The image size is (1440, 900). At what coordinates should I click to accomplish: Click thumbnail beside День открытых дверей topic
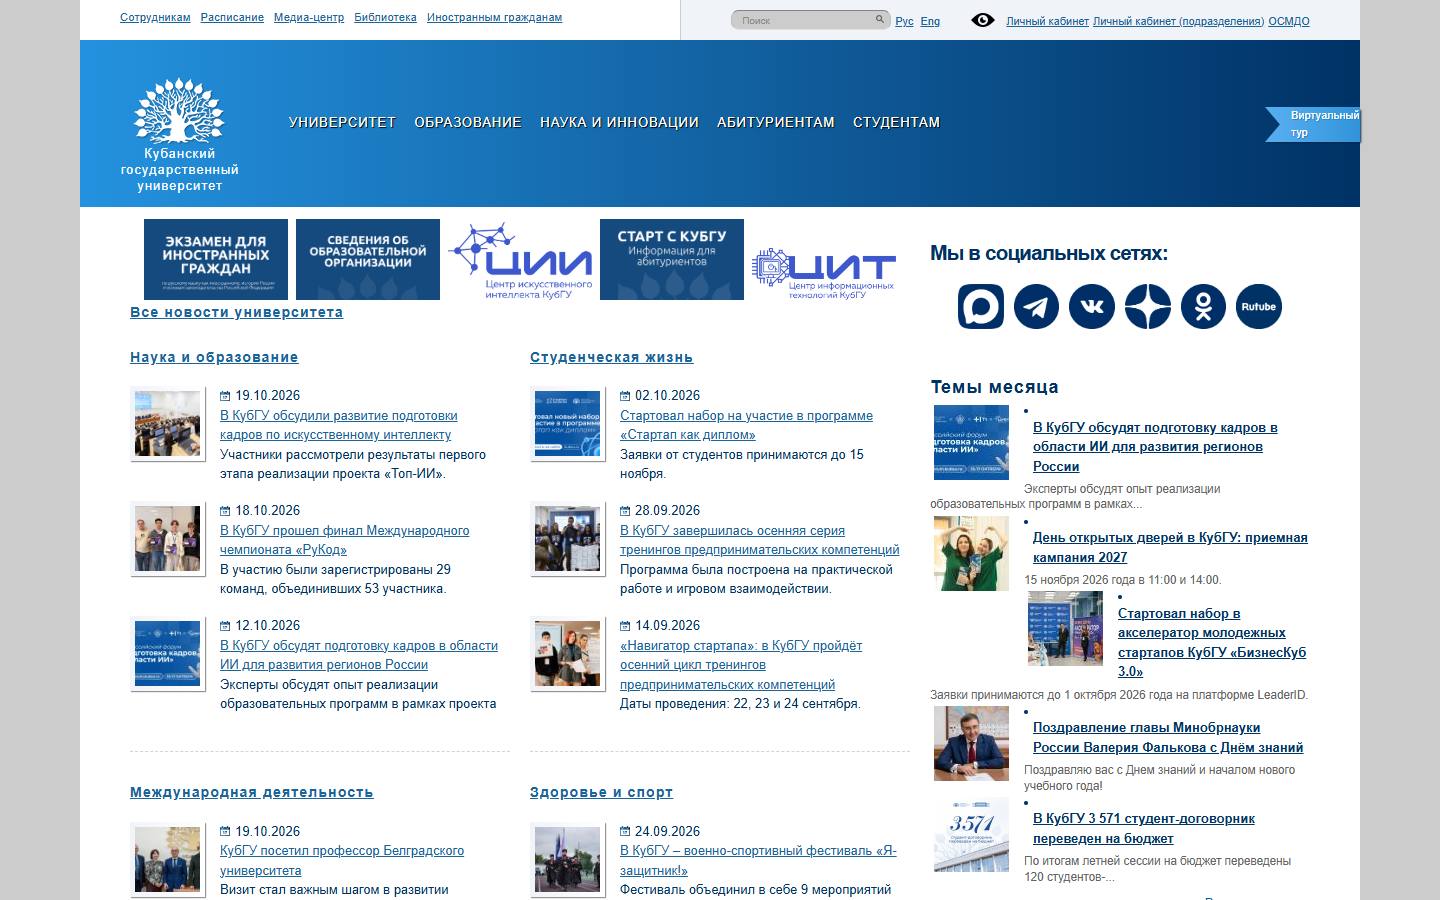pyautogui.click(x=971, y=554)
